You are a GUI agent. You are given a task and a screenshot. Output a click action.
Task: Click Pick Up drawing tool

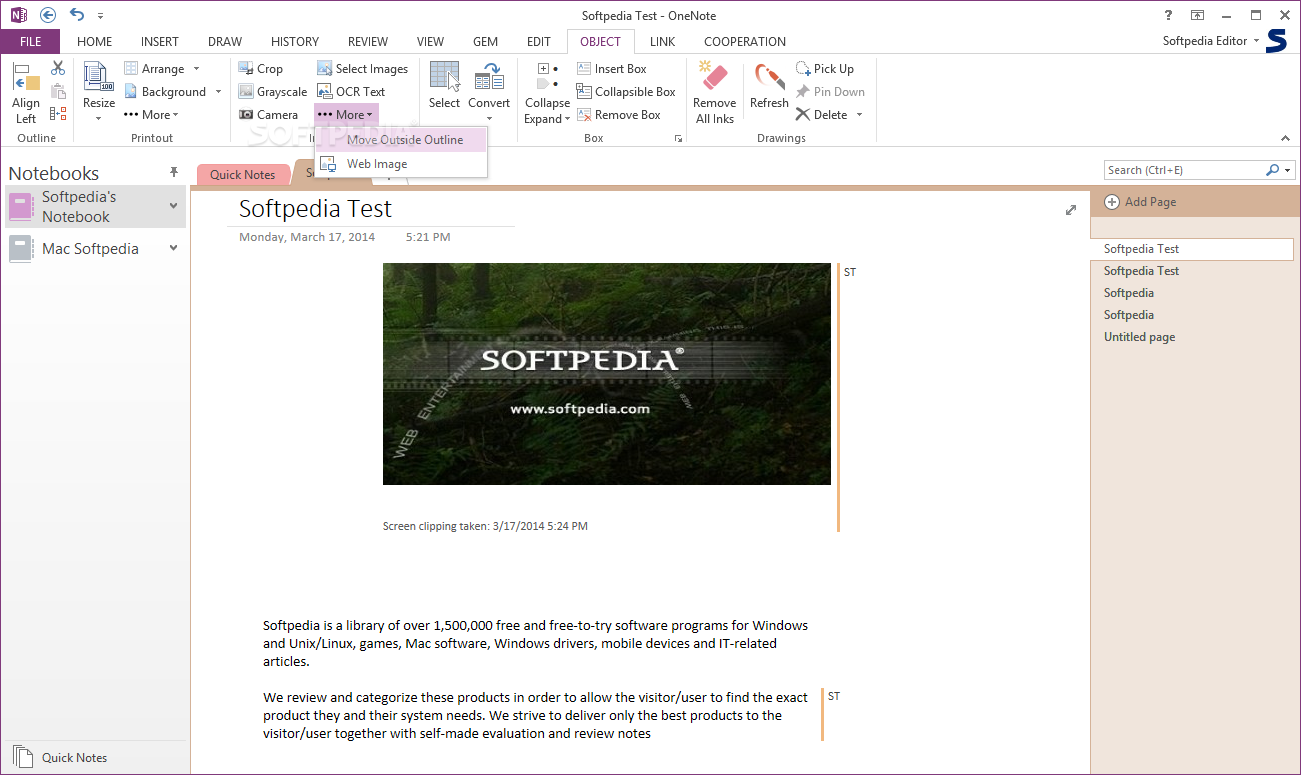point(825,69)
